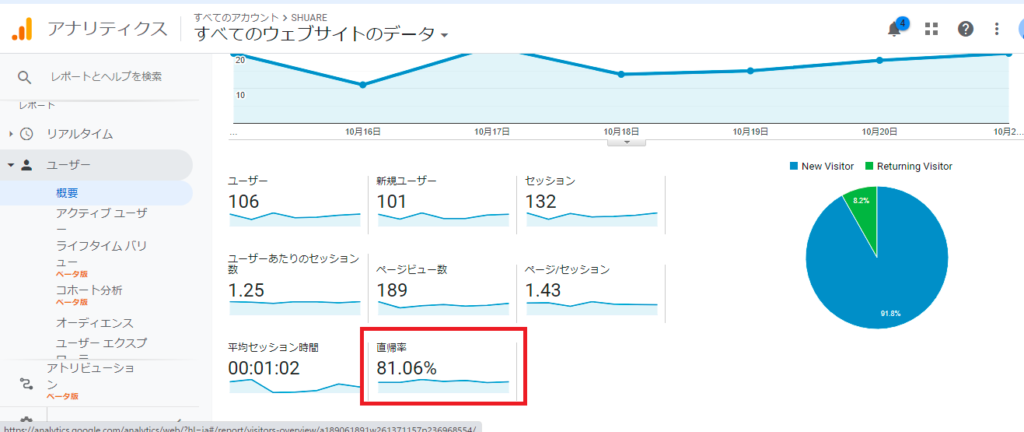The image size is (1024, 432).
Task: Click the search magnifier icon
Action: (x=24, y=77)
